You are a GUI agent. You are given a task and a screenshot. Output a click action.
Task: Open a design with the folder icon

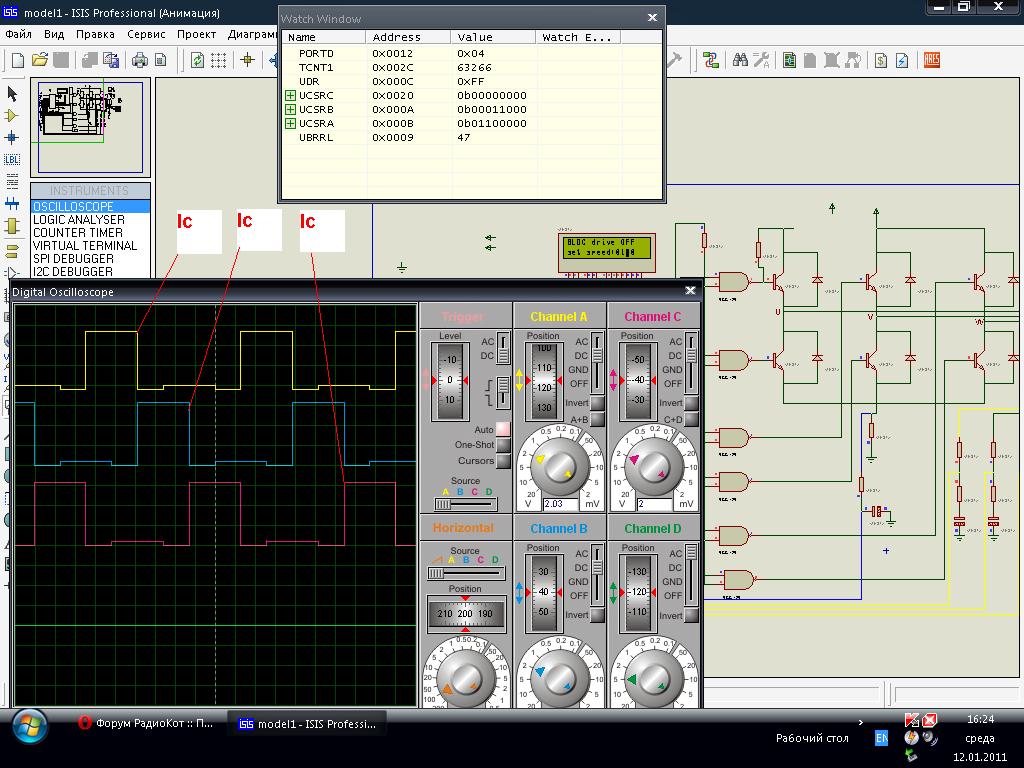pyautogui.click(x=40, y=60)
